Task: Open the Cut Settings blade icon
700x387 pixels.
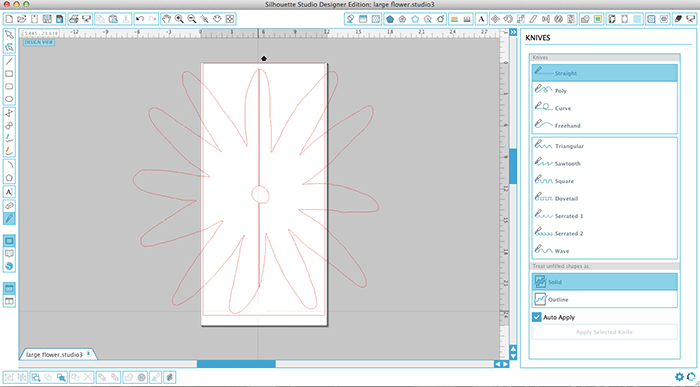Action: (x=678, y=19)
